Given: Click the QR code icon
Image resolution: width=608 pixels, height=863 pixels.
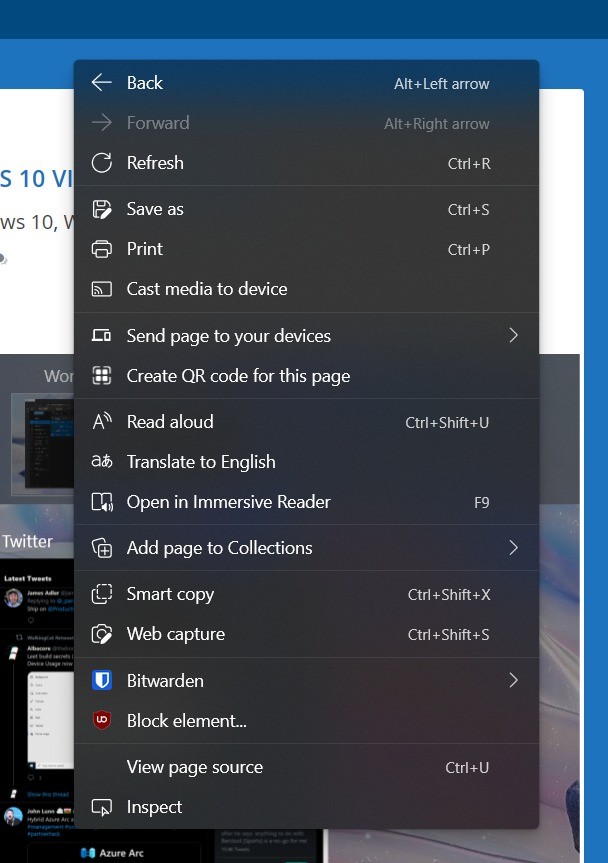Looking at the screenshot, I should (101, 376).
